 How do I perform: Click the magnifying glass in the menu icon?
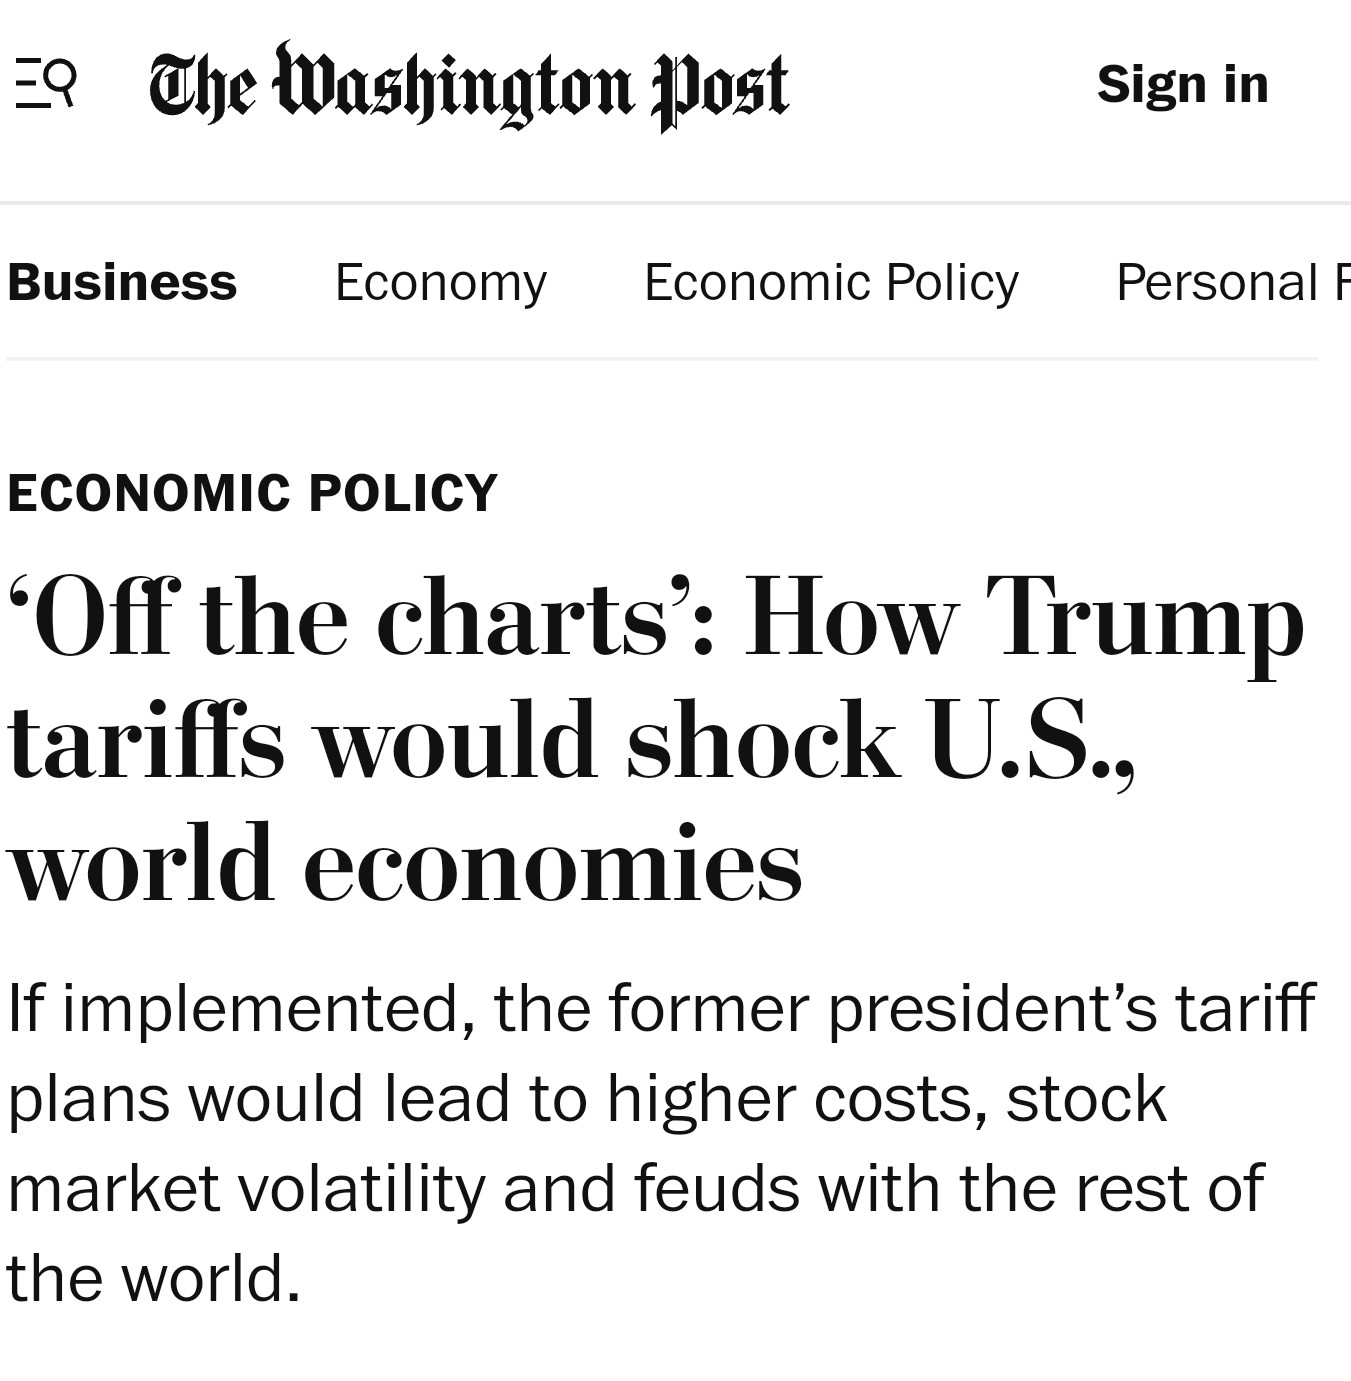tap(62, 80)
